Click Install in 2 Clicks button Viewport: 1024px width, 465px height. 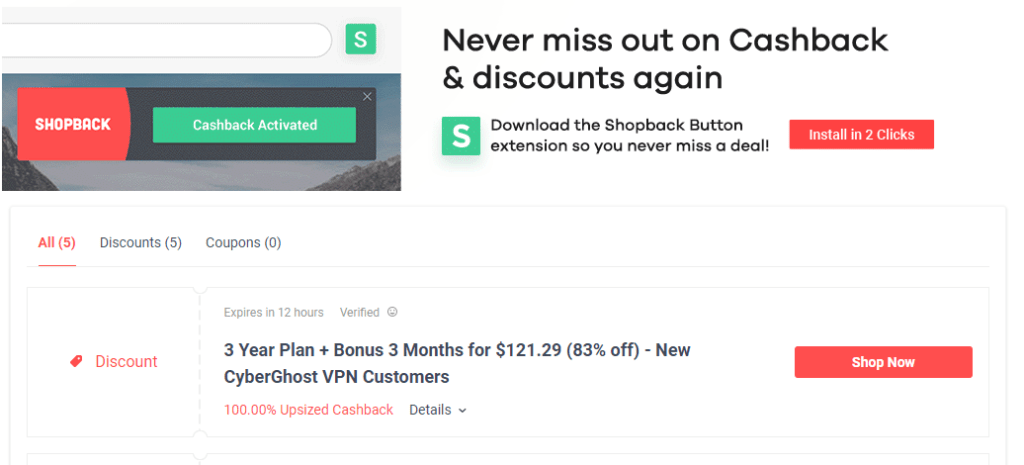click(x=861, y=134)
